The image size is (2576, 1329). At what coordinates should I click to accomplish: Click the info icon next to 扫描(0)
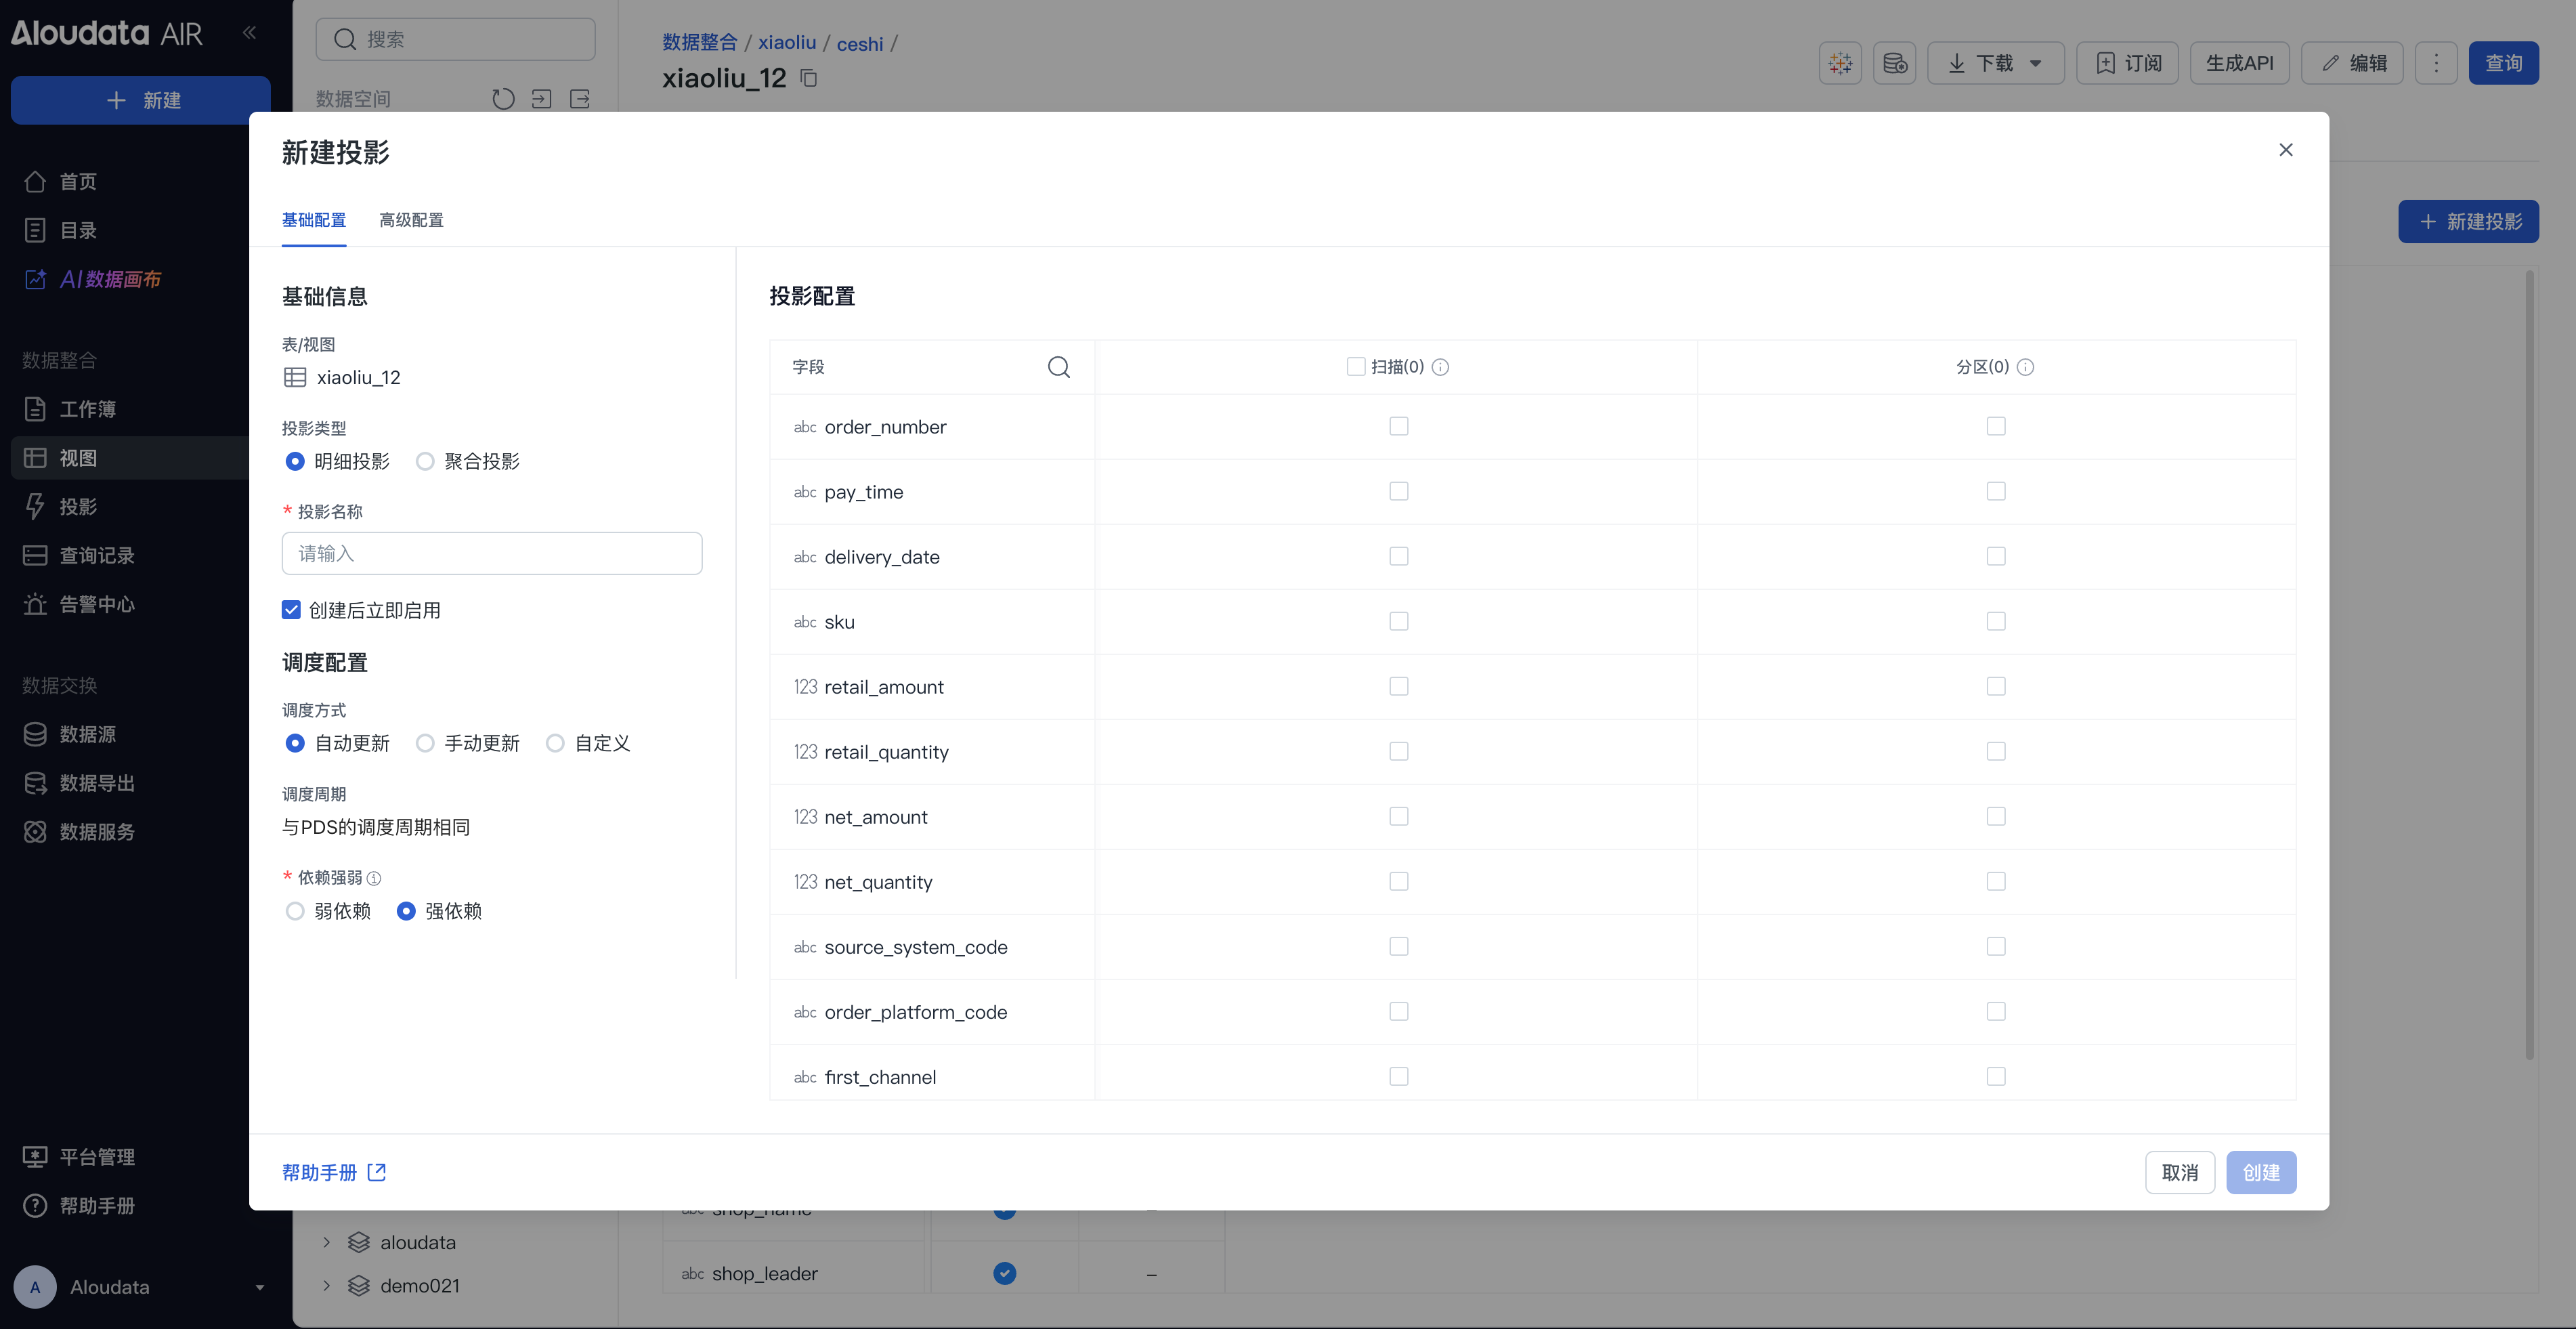click(x=1440, y=367)
